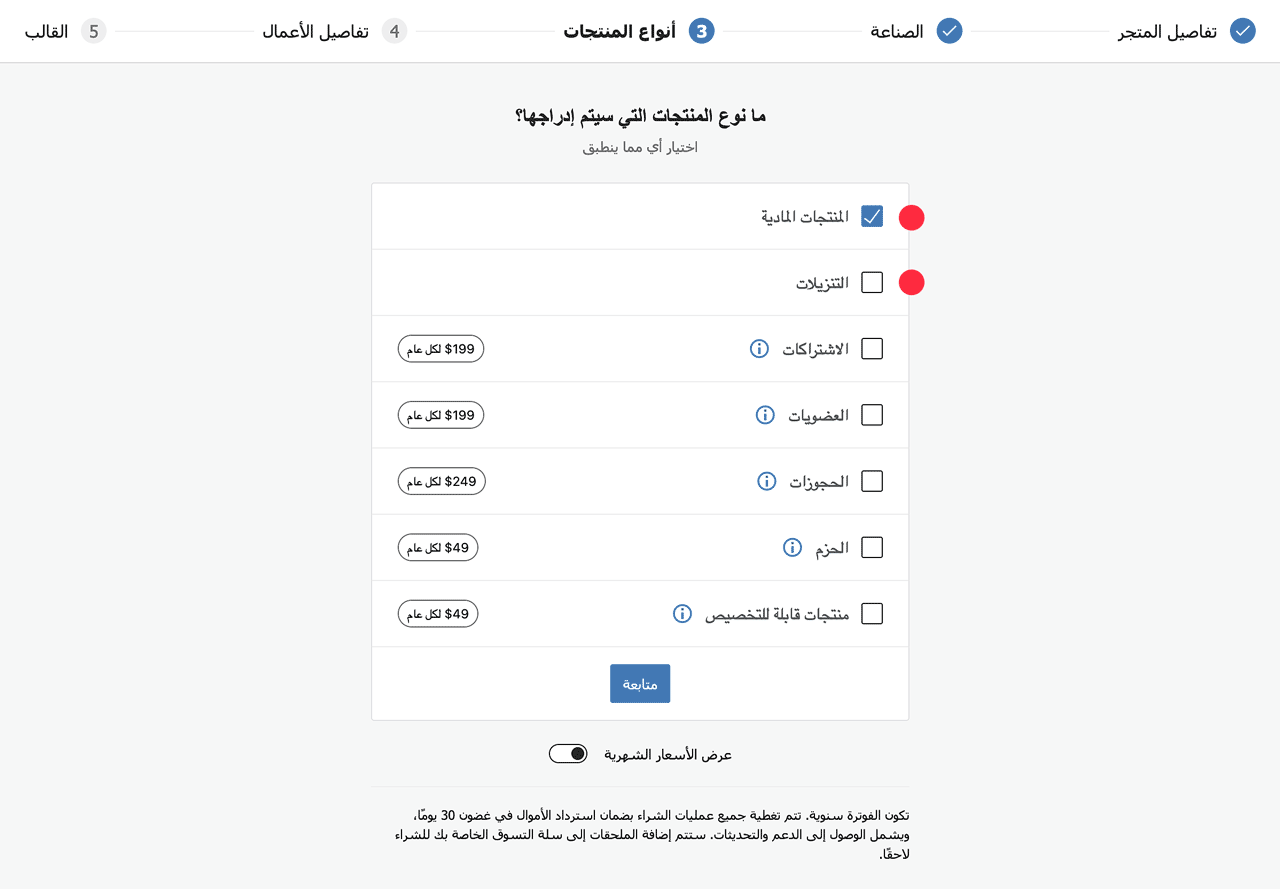Viewport: 1280px width, 889px height.
Task: Open the info tooltip for الحجوزات
Action: pyautogui.click(x=767, y=481)
